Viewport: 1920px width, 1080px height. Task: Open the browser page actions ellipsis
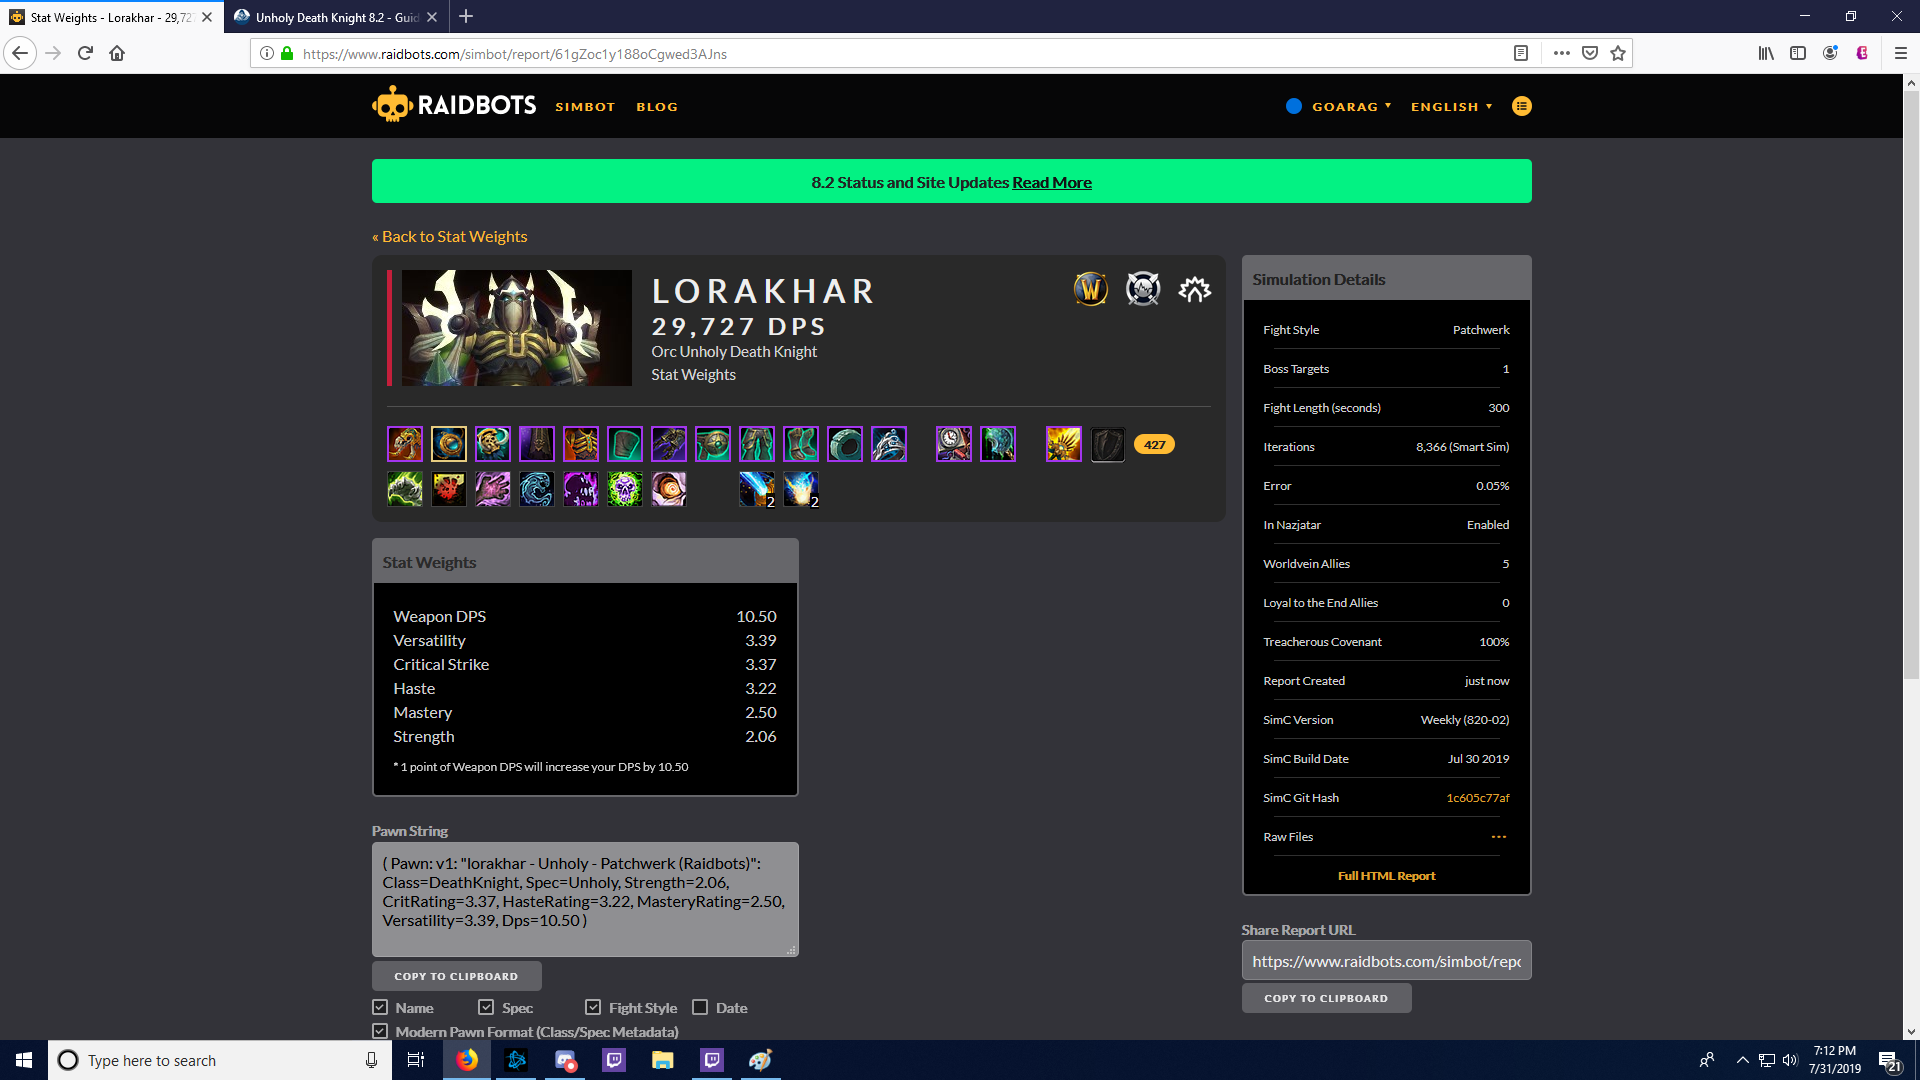click(1561, 53)
